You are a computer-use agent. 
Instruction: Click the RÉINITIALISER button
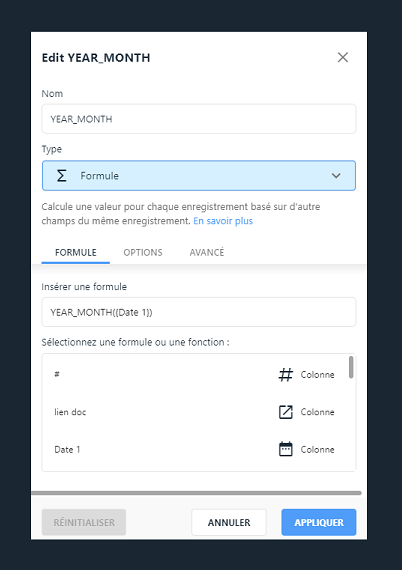click(84, 522)
